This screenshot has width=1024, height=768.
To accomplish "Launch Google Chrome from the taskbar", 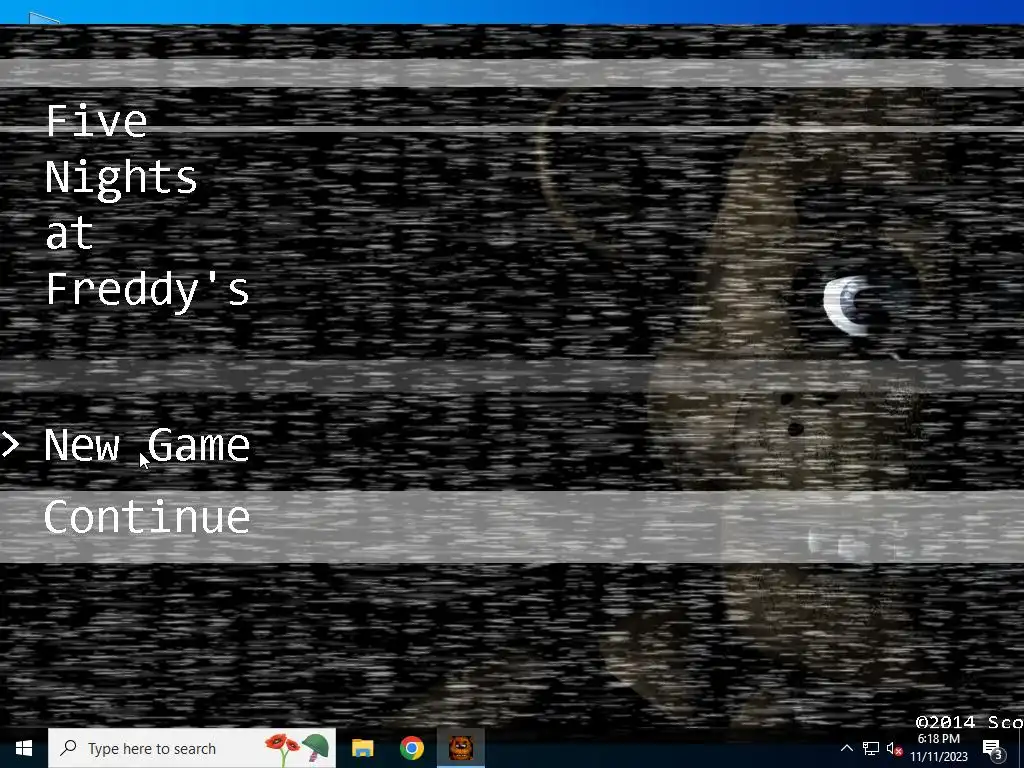I will (412, 748).
